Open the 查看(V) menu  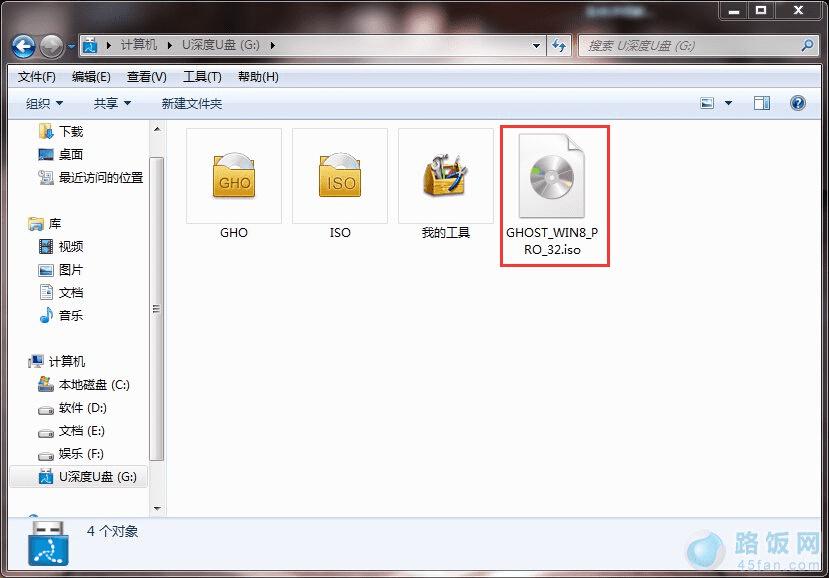(146, 77)
